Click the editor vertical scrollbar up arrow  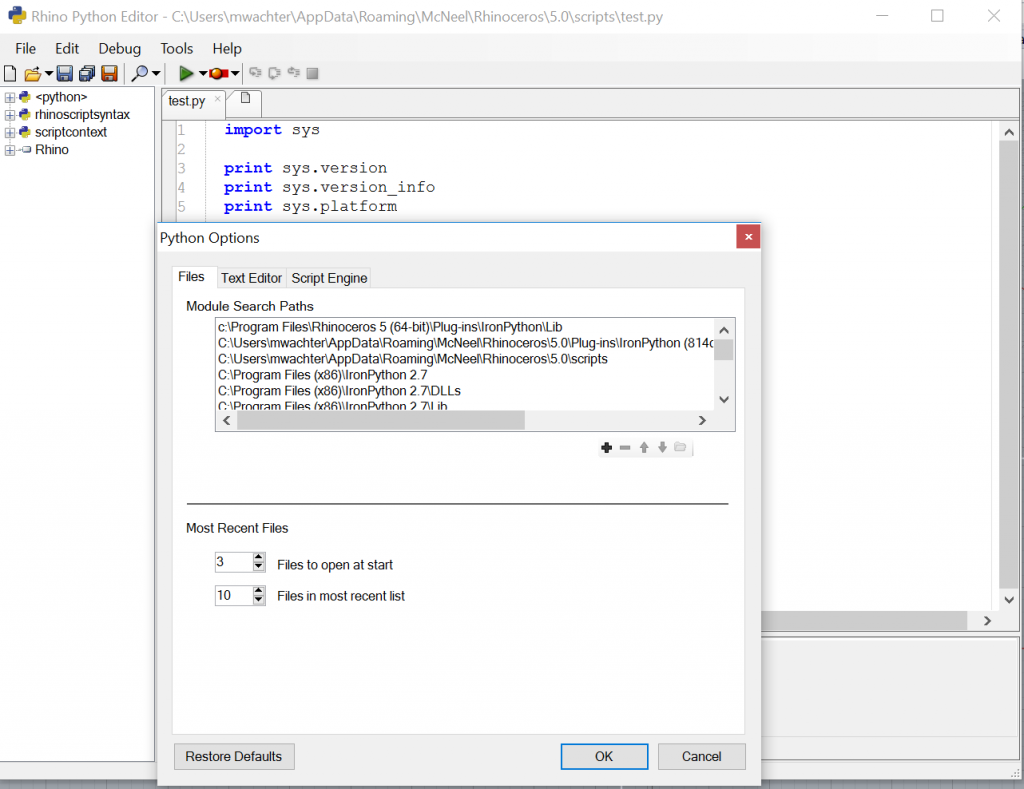point(1009,133)
